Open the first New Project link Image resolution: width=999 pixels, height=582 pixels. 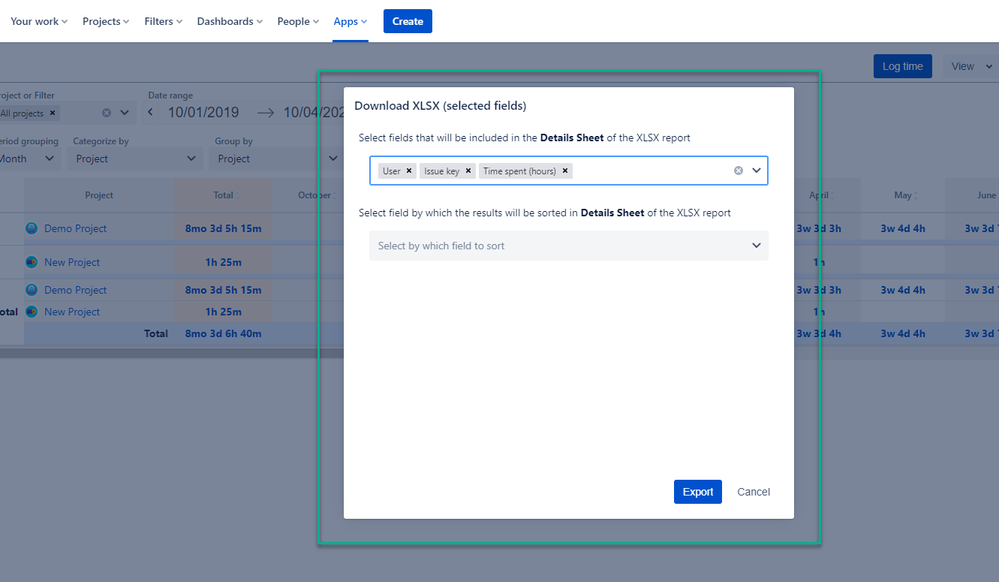[72, 262]
